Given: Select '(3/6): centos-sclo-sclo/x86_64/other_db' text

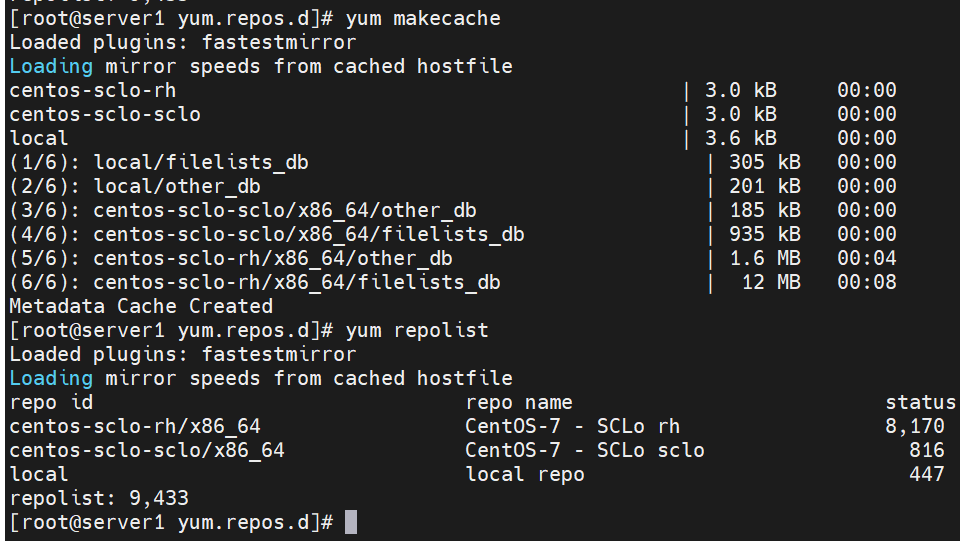Looking at the screenshot, I should click(243, 210).
